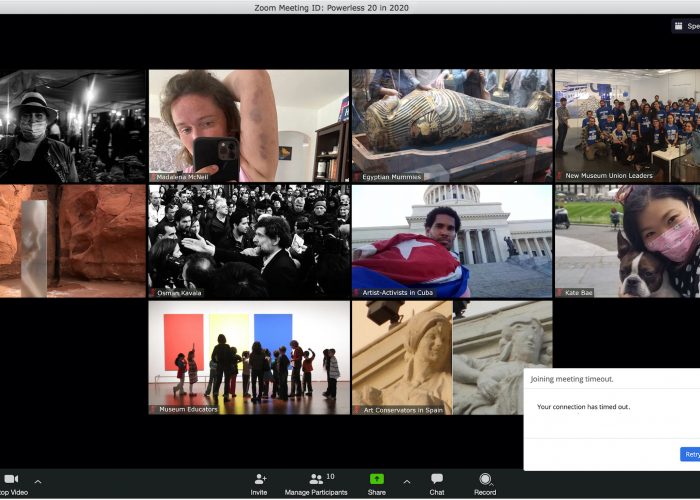Select New Museum Union Leaders tile

627,125
